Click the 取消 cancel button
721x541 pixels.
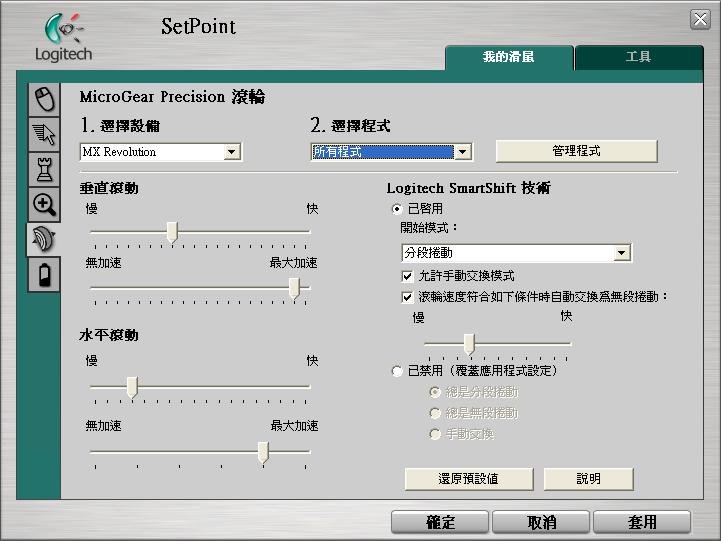(x=541, y=522)
